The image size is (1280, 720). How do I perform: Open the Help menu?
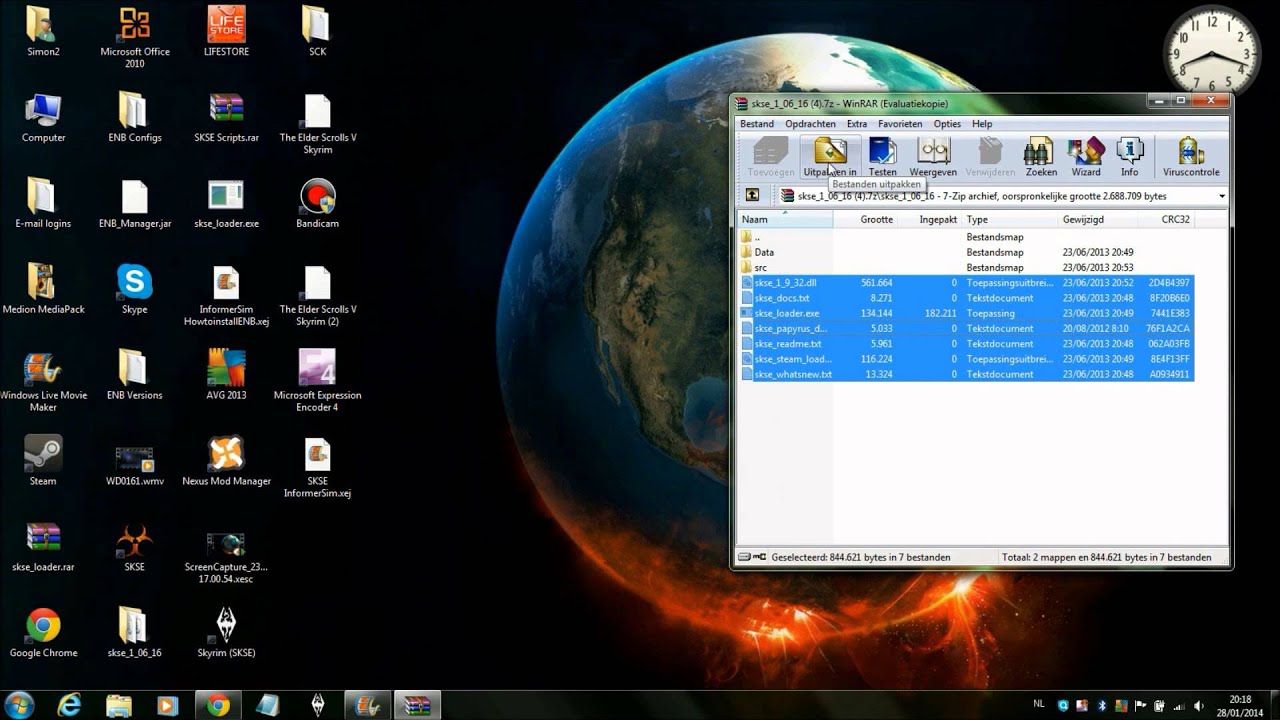coord(982,124)
